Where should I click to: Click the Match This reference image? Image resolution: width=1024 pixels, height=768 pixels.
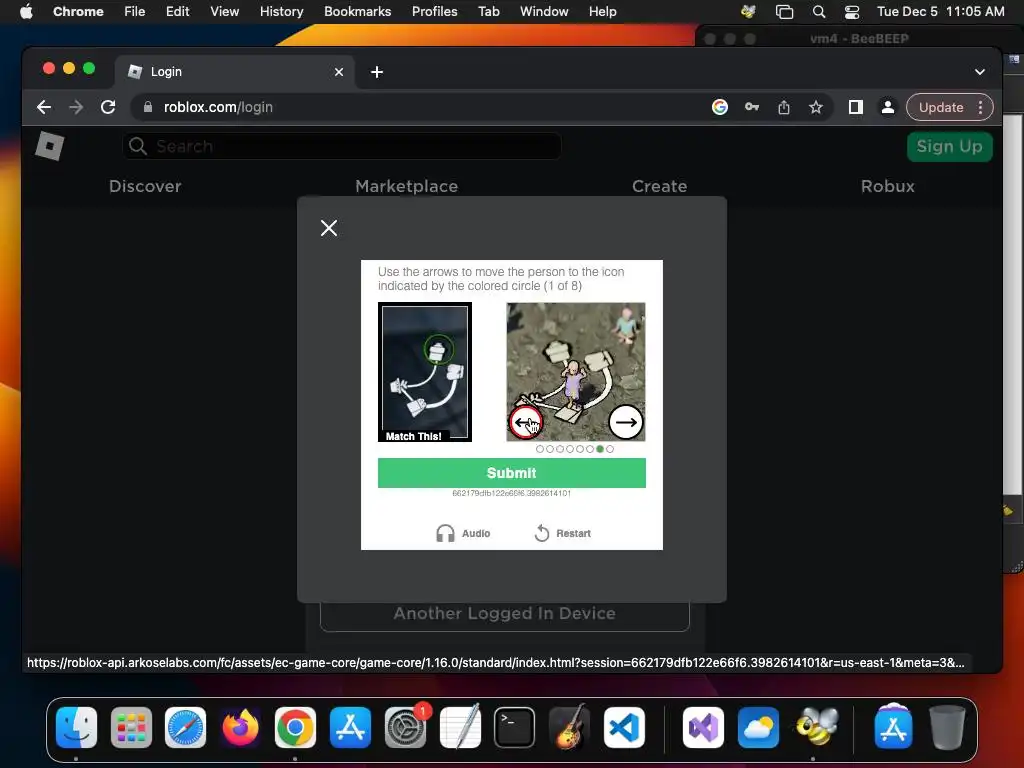coord(424,372)
